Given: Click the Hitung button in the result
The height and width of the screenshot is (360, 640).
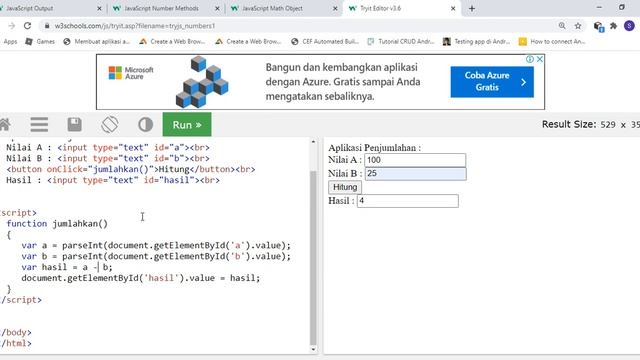Looking at the screenshot, I should point(345,187).
